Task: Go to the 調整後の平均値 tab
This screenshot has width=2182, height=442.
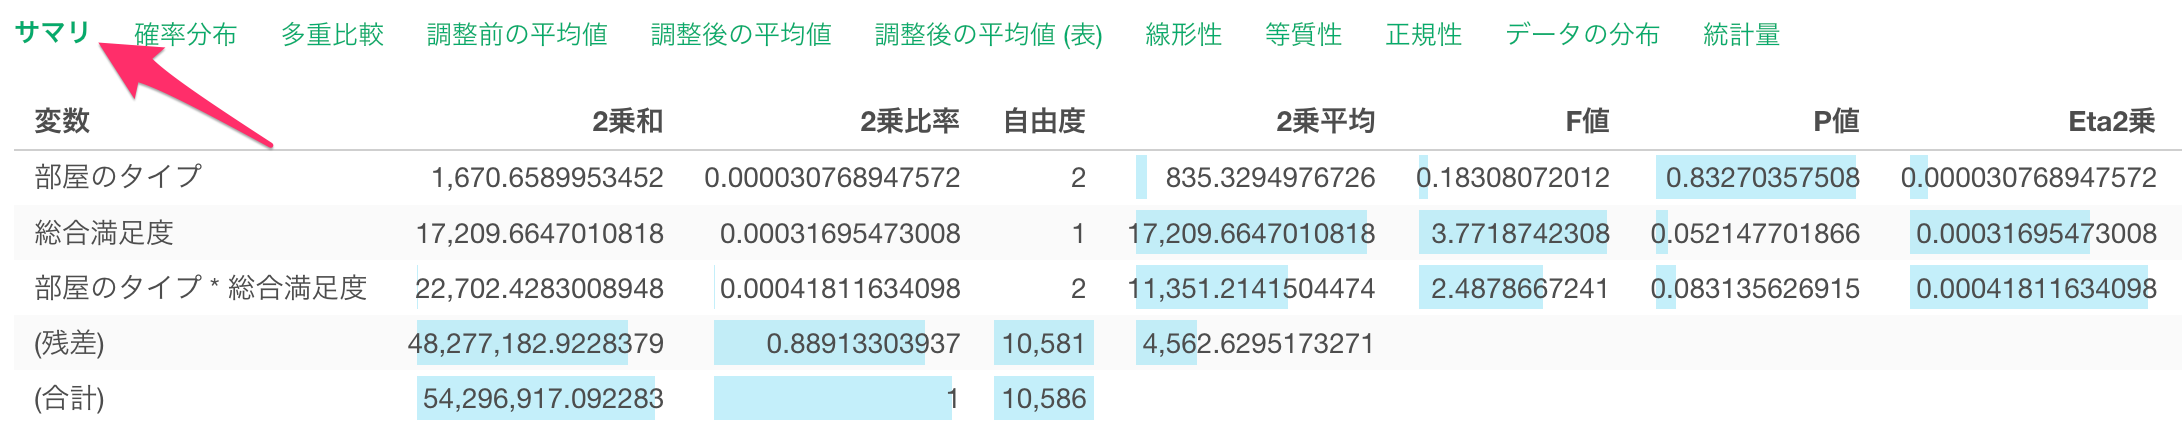Action: pyautogui.click(x=741, y=35)
